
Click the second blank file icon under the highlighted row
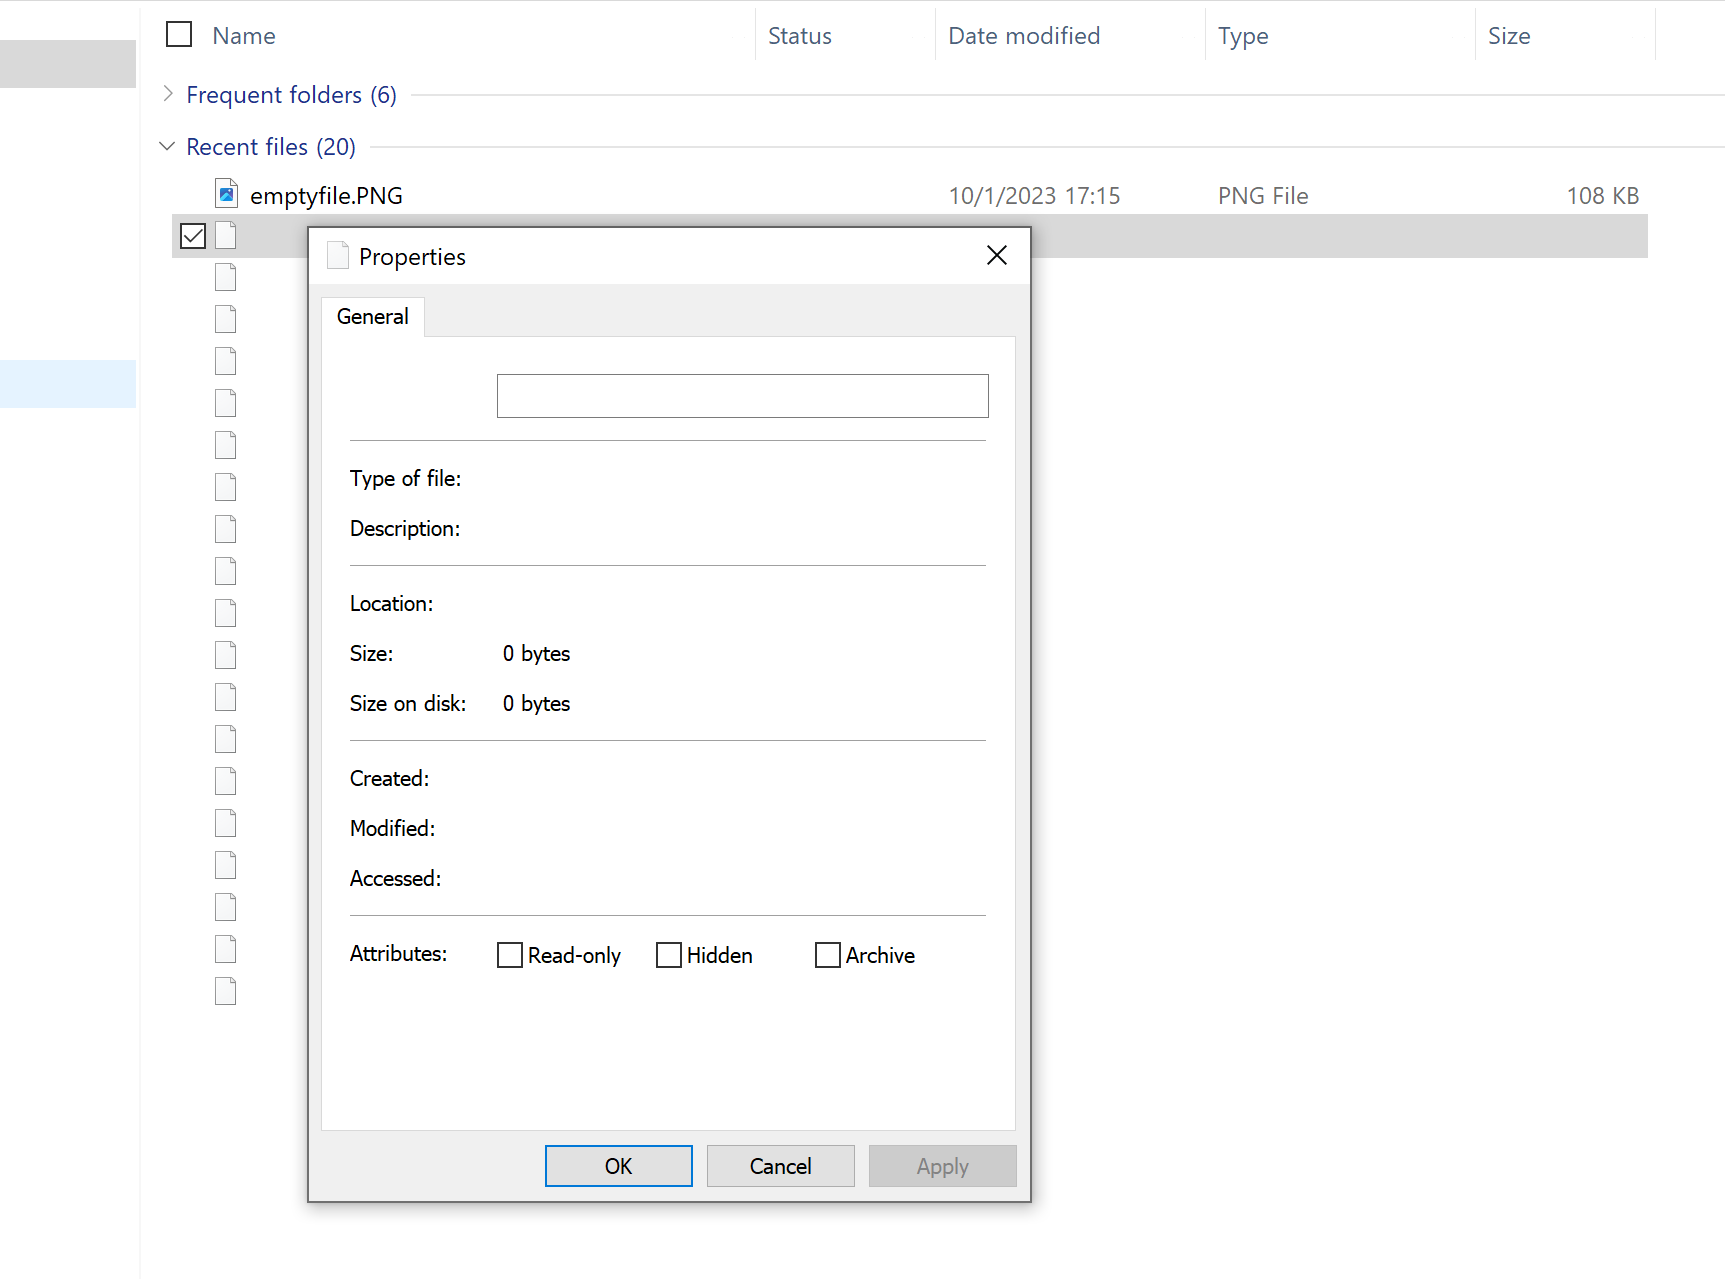(225, 319)
